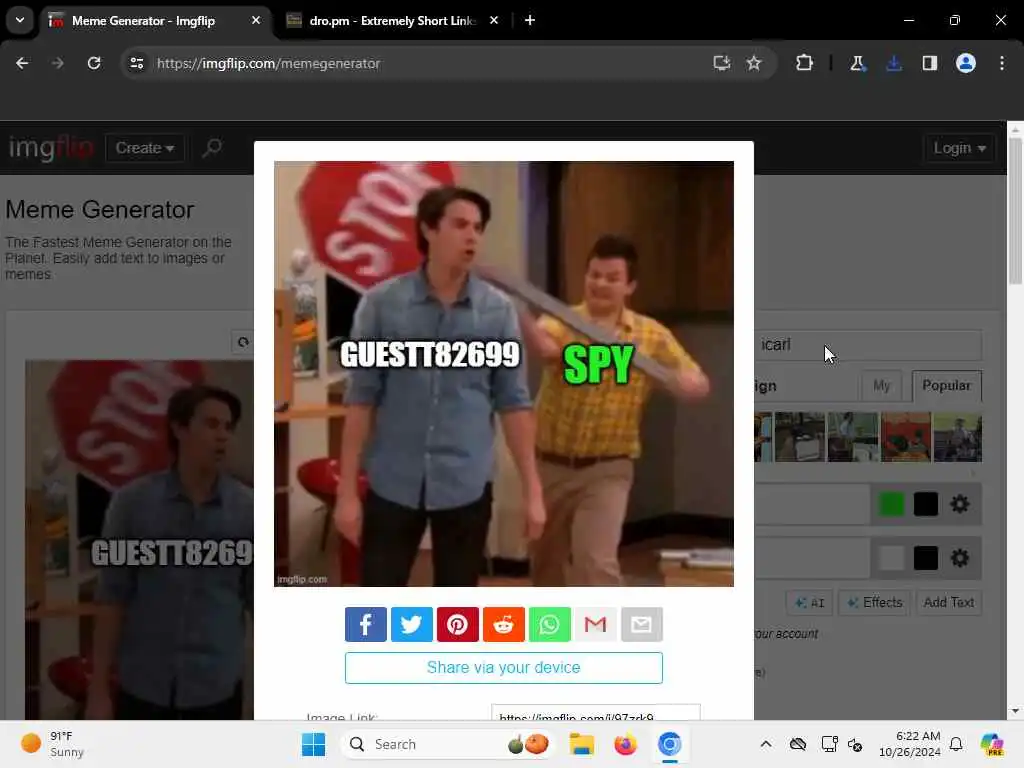
Task: Open notifications bell icon
Action: point(956,744)
